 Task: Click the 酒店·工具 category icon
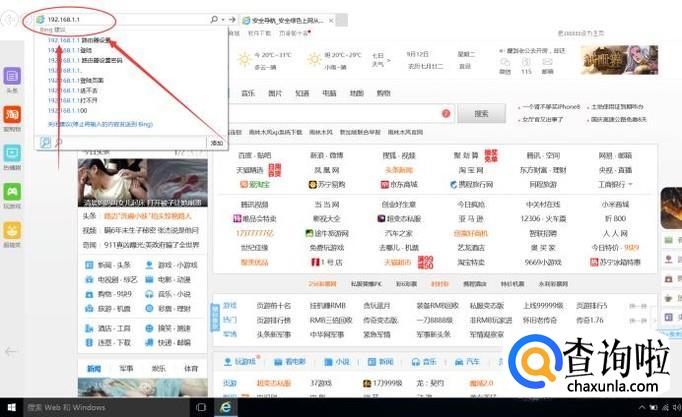pyautogui.click(x=89, y=328)
